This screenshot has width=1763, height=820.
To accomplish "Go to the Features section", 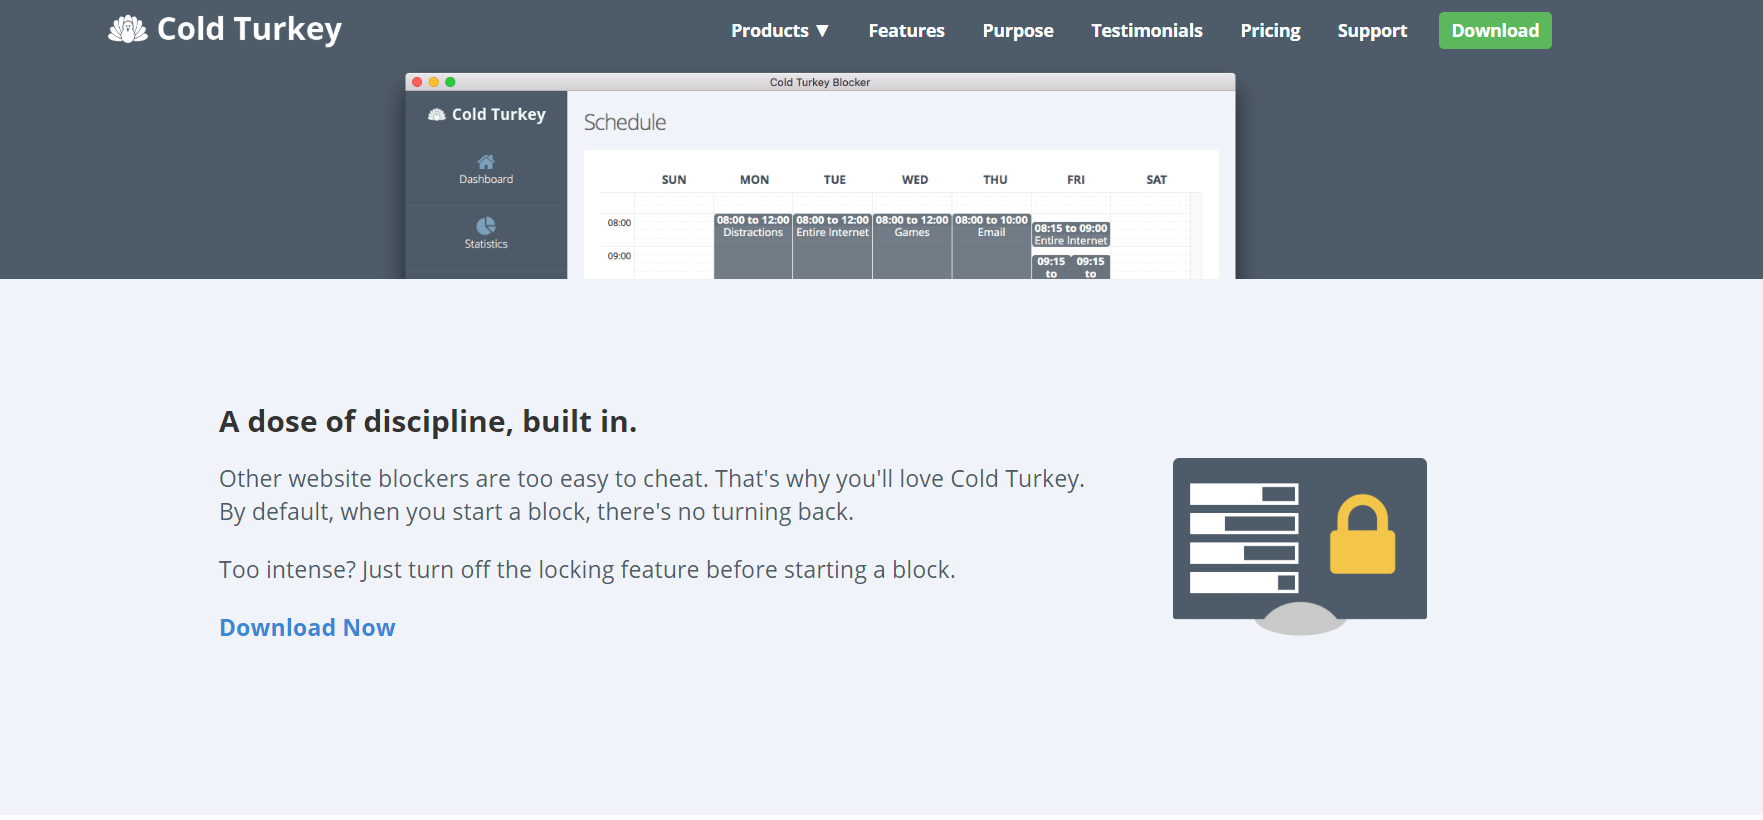I will click(906, 31).
